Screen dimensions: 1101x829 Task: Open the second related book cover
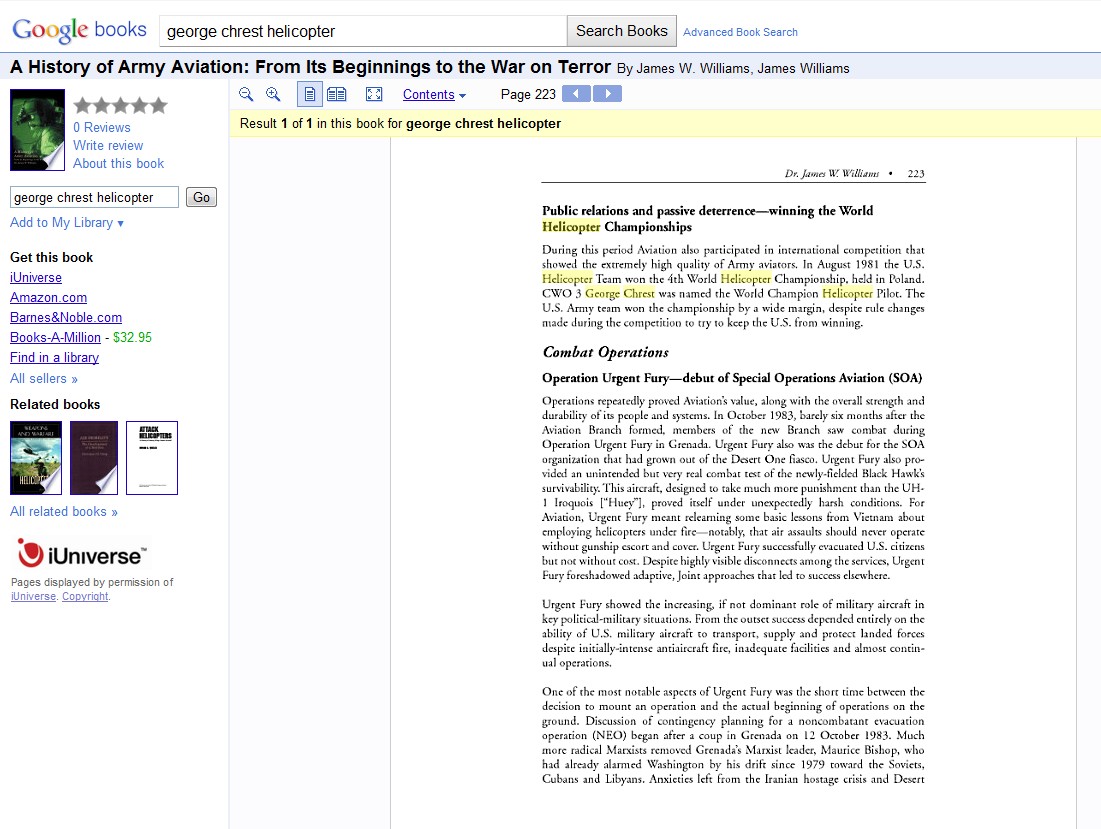point(94,458)
